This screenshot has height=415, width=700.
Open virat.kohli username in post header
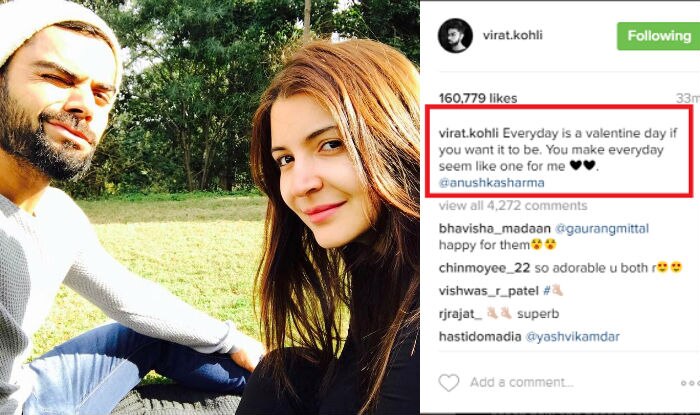(512, 35)
